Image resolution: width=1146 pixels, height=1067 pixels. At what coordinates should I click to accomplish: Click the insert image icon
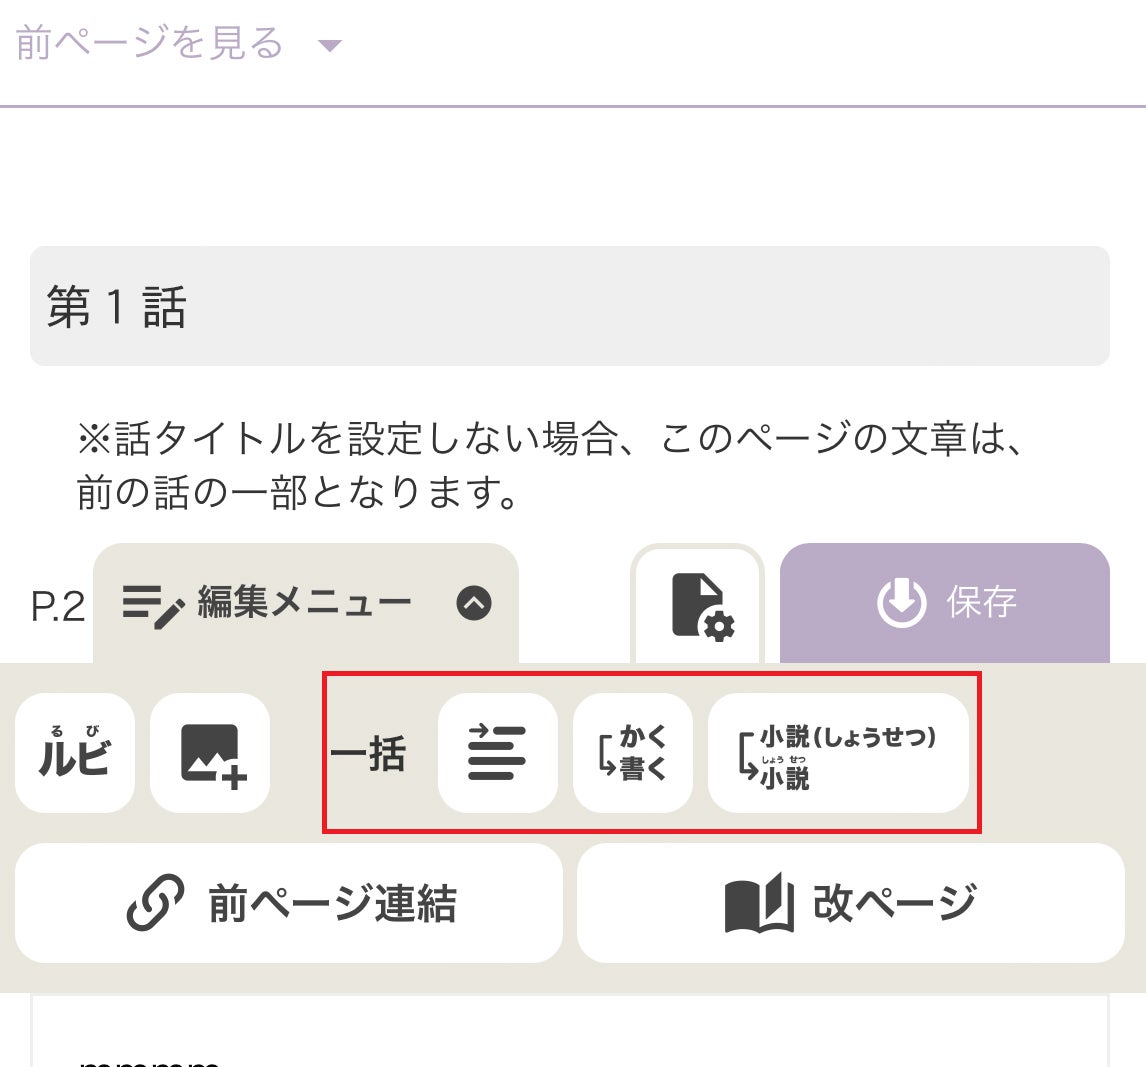[x=210, y=753]
